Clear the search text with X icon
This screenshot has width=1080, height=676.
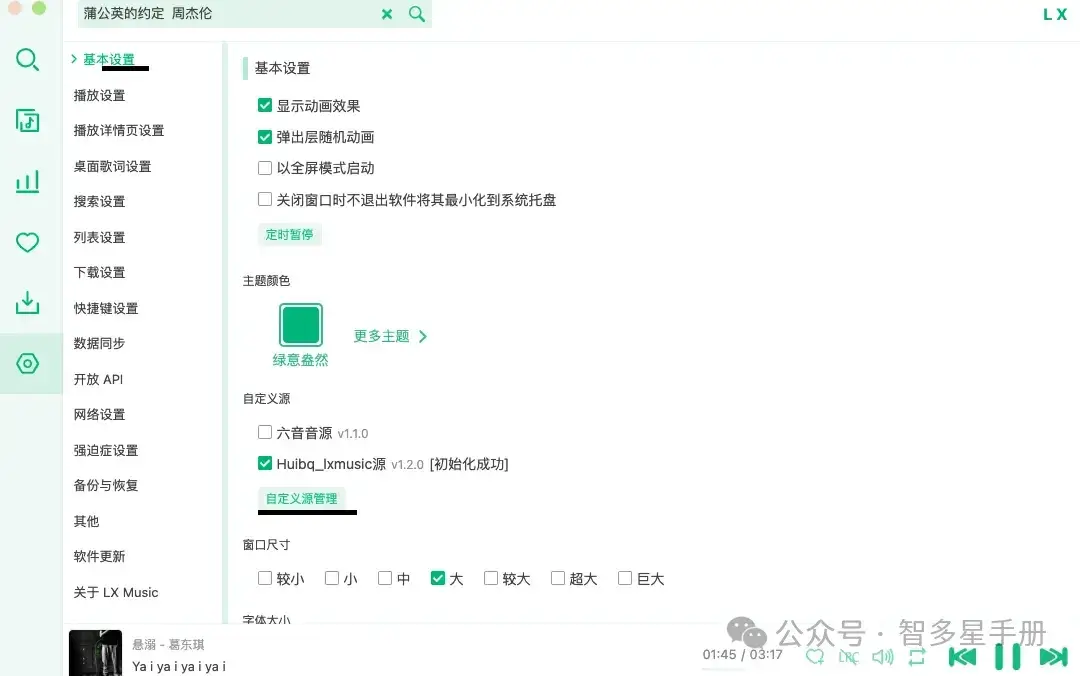(x=387, y=14)
